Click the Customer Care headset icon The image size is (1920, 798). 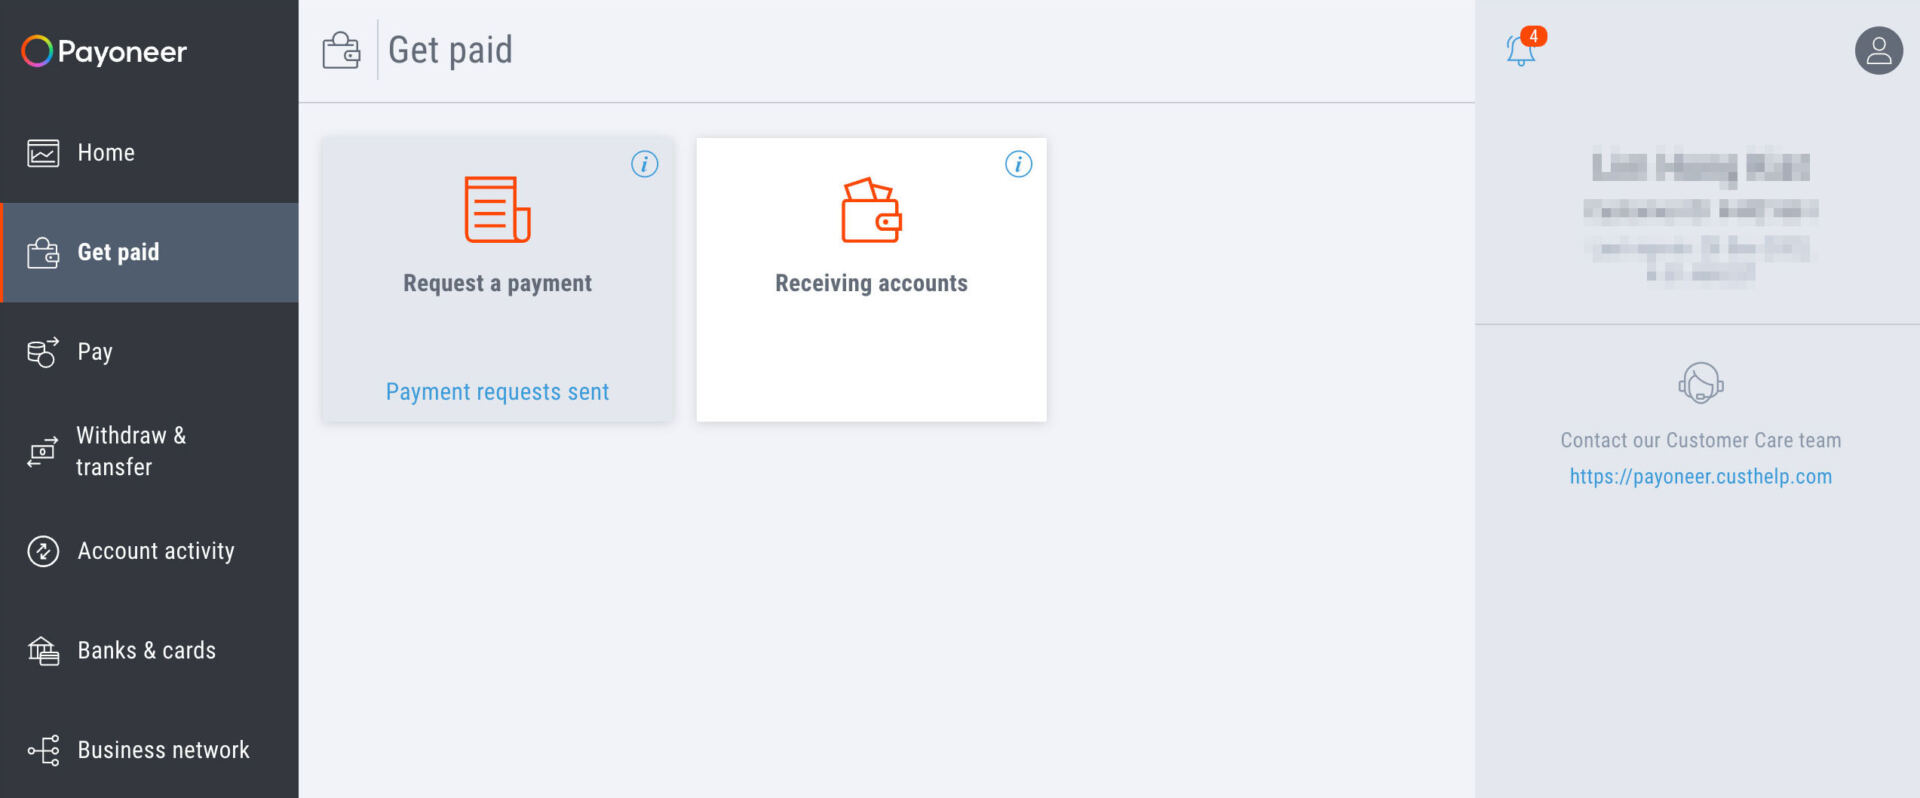[x=1700, y=383]
